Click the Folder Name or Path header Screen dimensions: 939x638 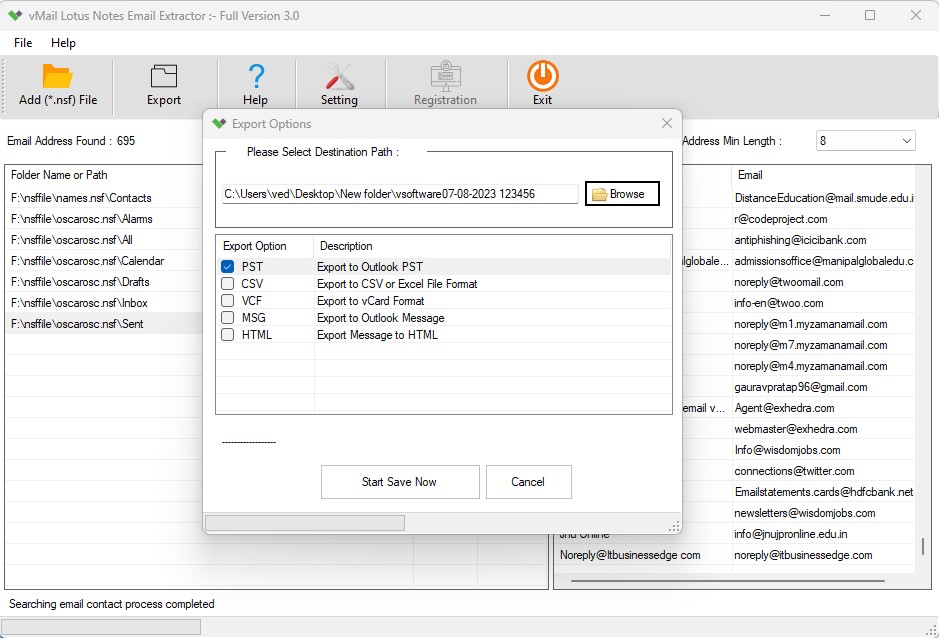pyautogui.click(x=59, y=175)
